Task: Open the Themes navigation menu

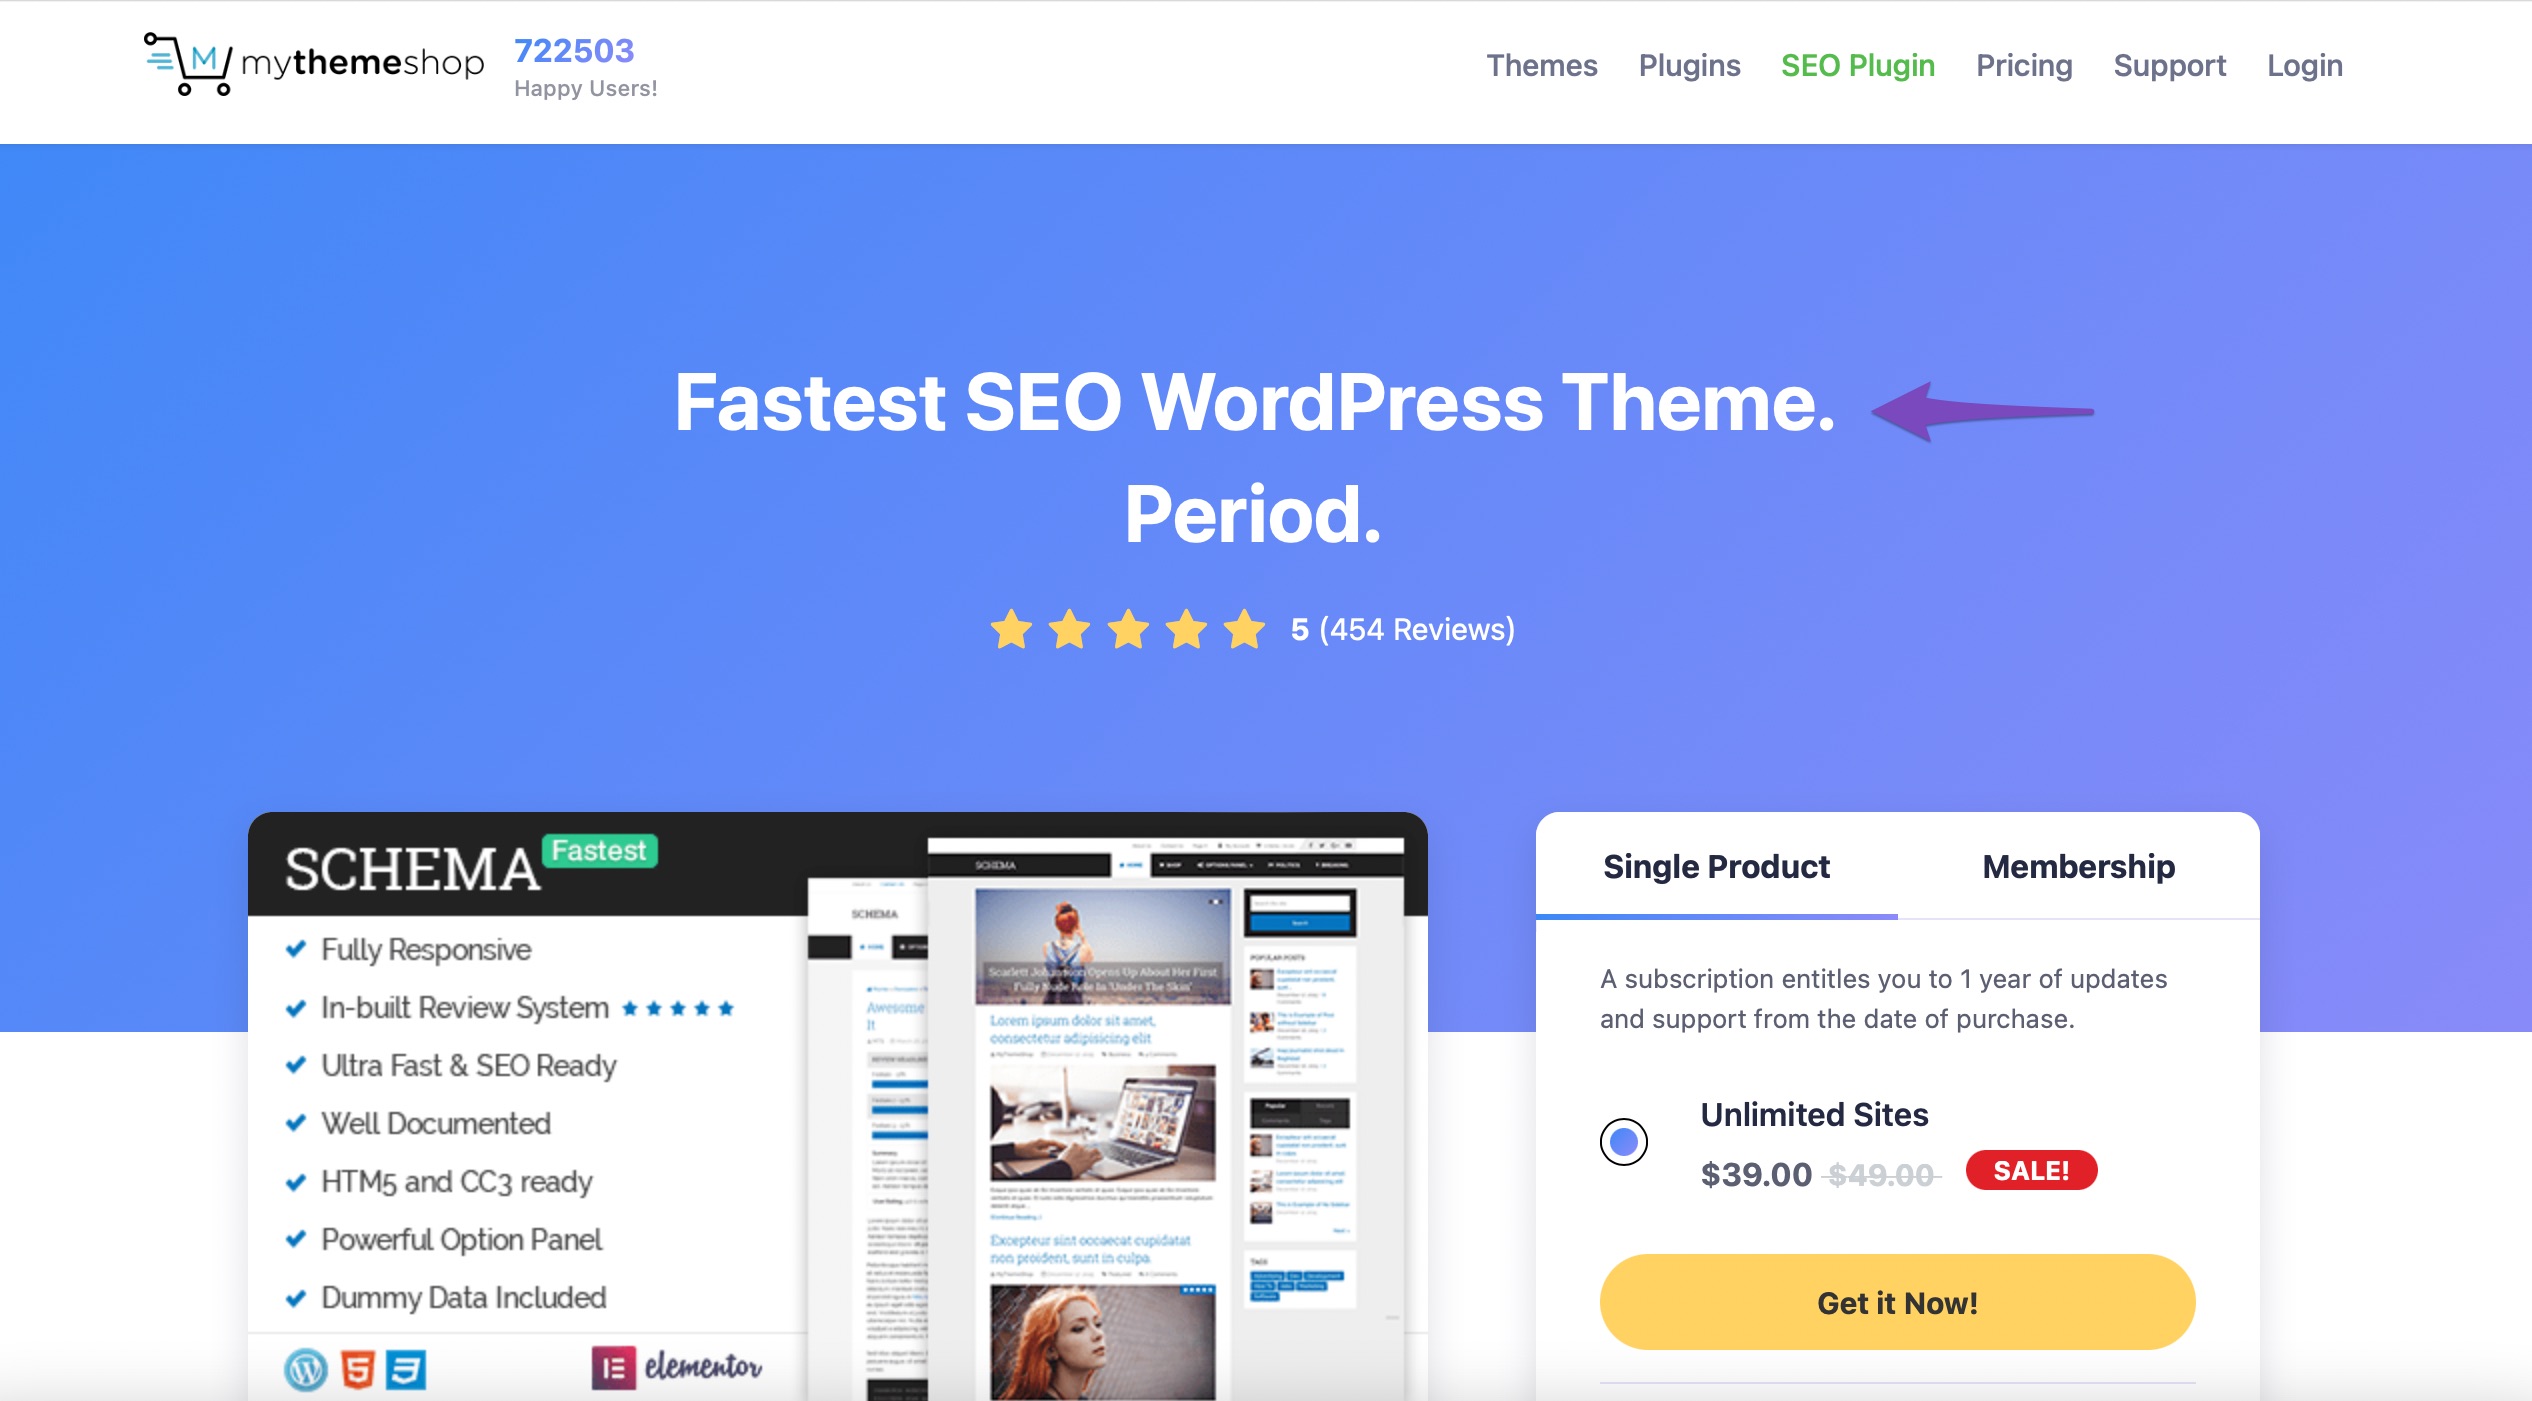Action: pyautogui.click(x=1540, y=66)
